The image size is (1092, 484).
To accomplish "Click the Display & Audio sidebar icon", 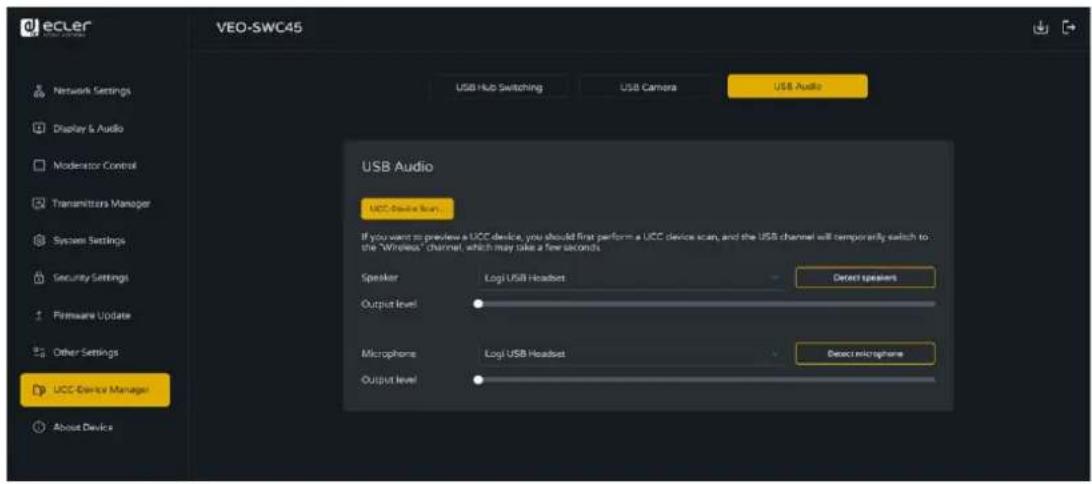I will pyautogui.click(x=40, y=128).
